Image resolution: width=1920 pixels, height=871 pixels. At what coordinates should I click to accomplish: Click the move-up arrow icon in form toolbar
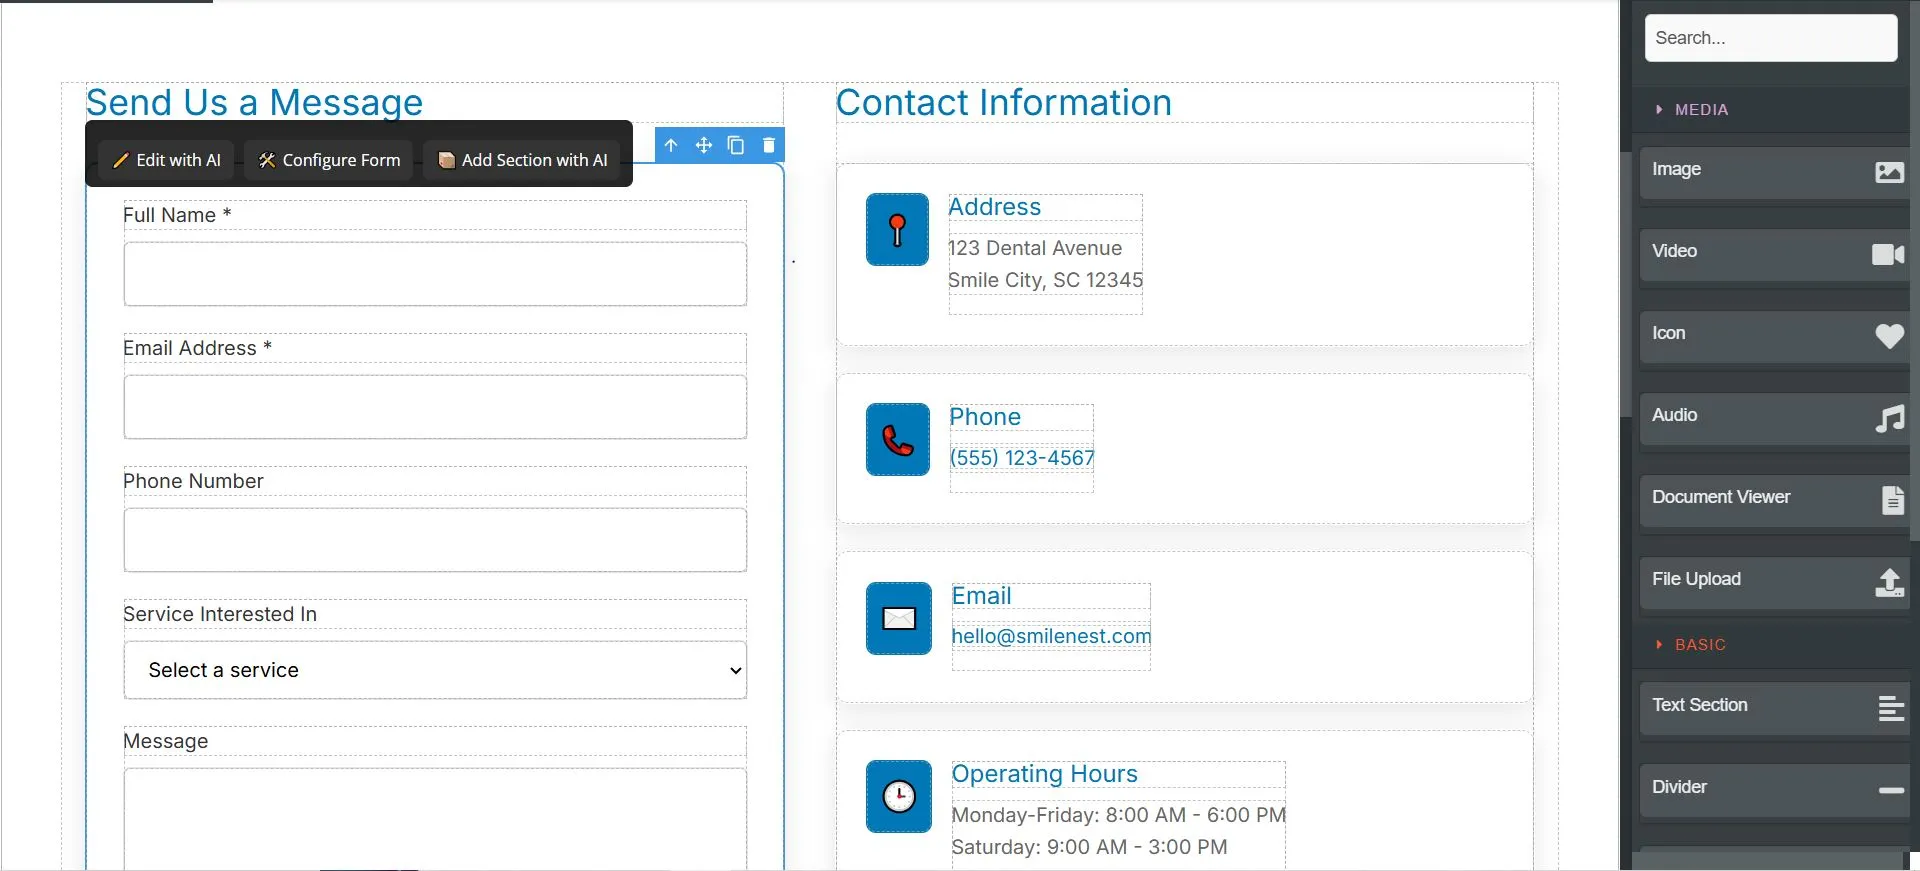(x=671, y=145)
